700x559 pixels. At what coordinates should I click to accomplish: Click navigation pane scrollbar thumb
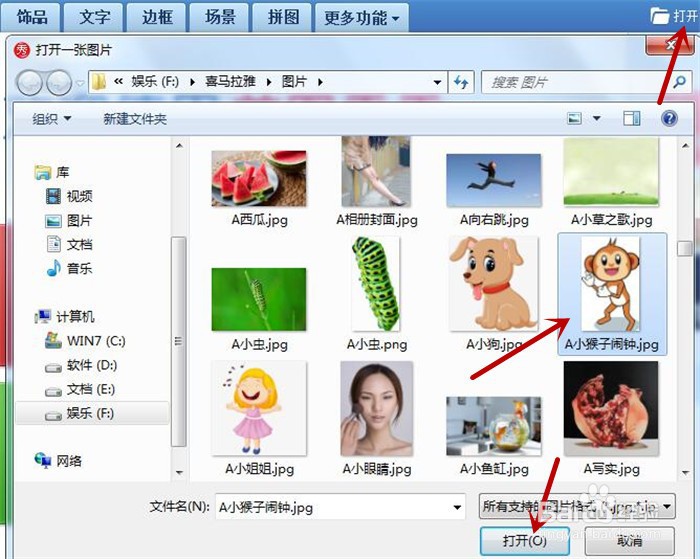(x=179, y=342)
